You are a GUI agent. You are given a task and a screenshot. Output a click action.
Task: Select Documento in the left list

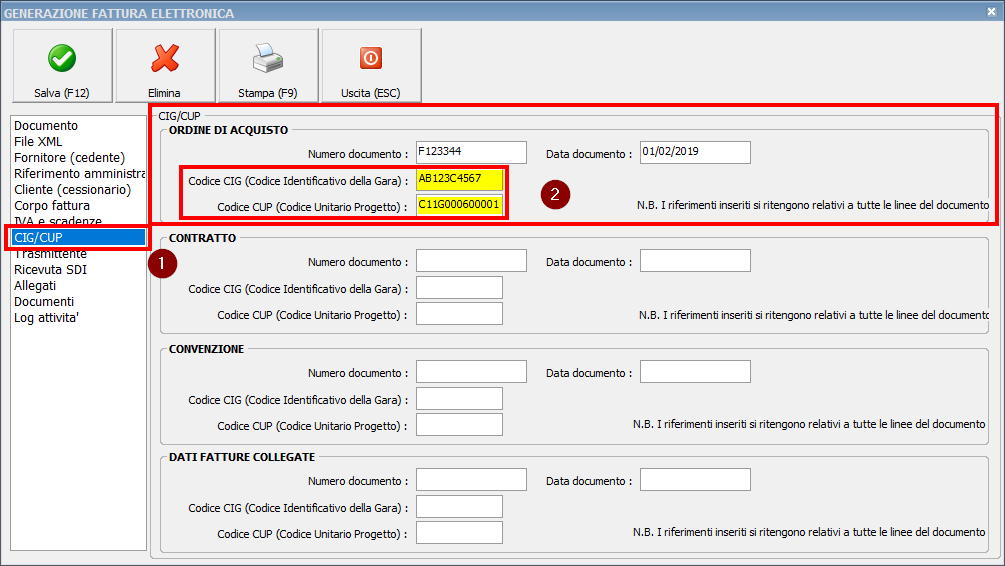coord(46,126)
